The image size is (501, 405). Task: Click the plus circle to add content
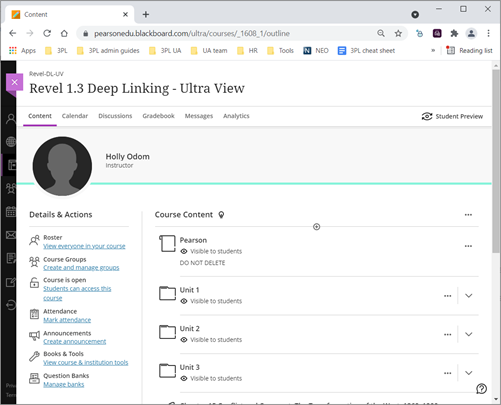[x=317, y=227]
